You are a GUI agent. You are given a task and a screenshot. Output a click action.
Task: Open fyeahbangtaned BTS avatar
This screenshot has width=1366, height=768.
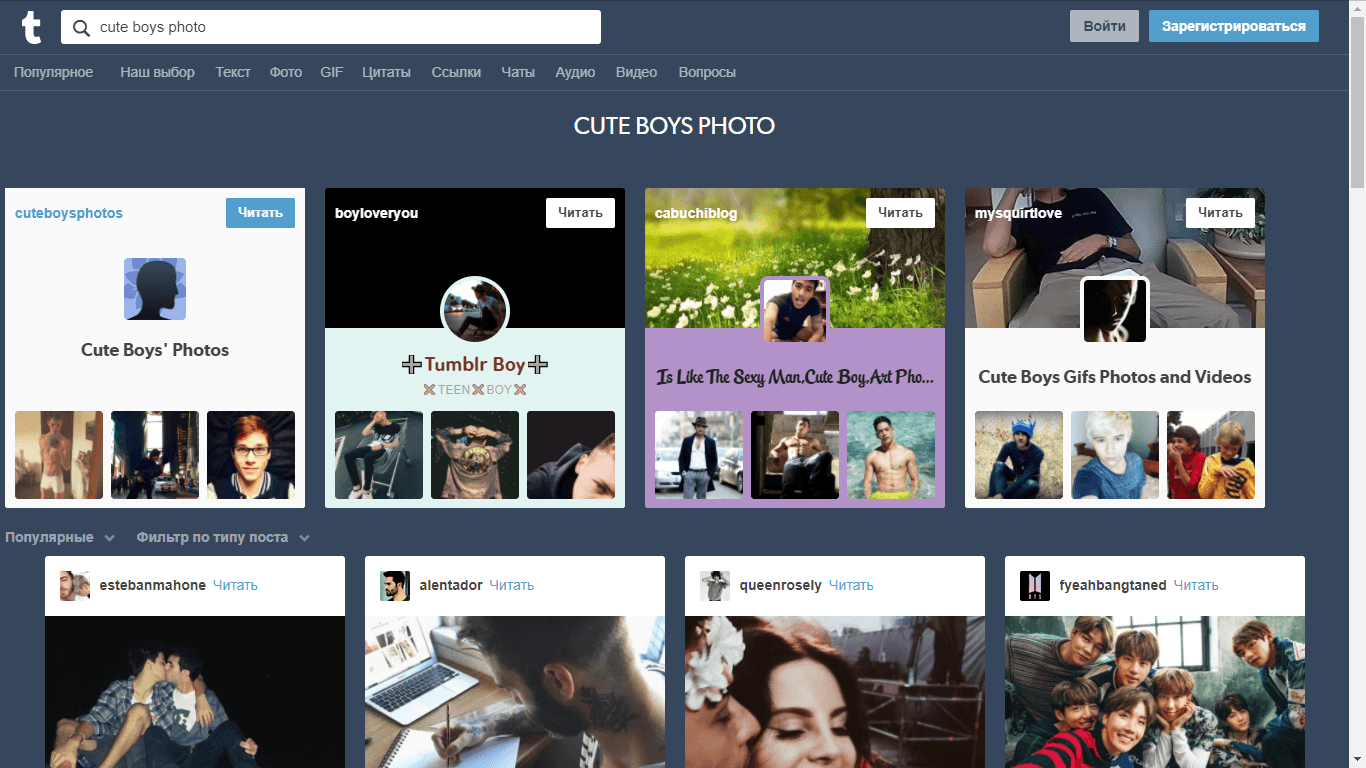pyautogui.click(x=1035, y=586)
